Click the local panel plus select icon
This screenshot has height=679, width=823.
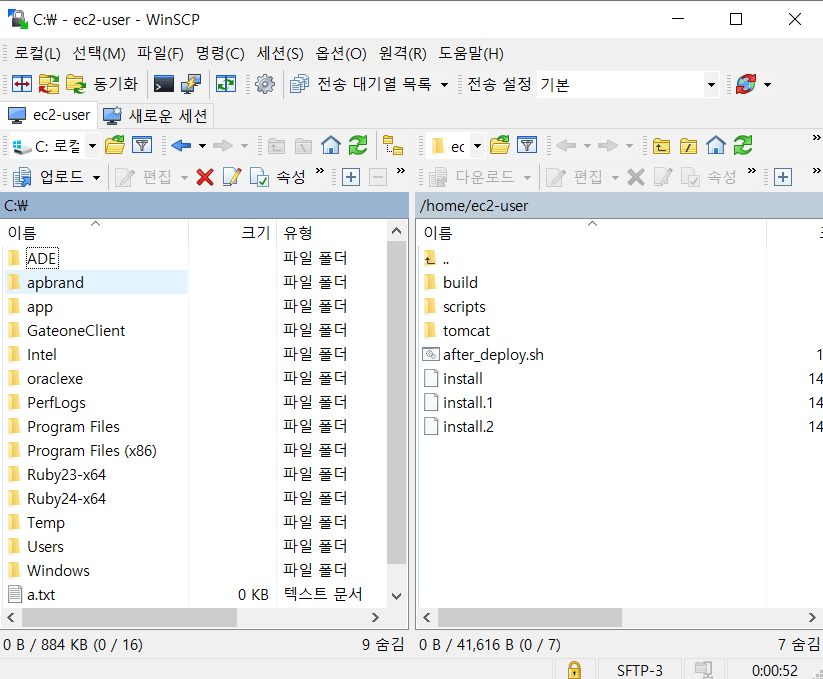pos(351,177)
